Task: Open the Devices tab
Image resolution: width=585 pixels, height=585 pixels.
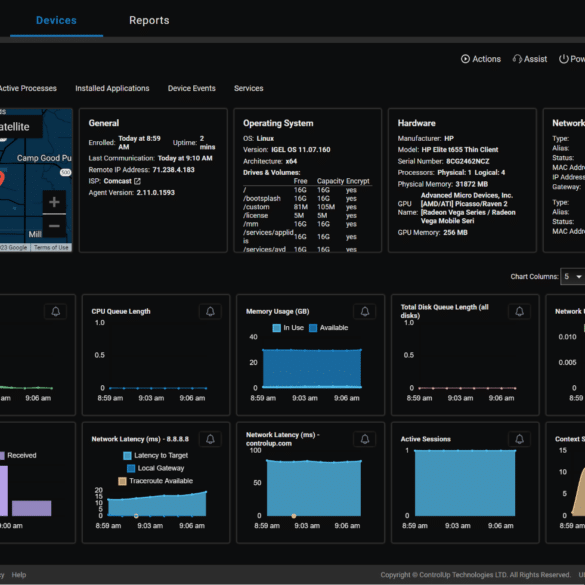Action: pos(56,20)
